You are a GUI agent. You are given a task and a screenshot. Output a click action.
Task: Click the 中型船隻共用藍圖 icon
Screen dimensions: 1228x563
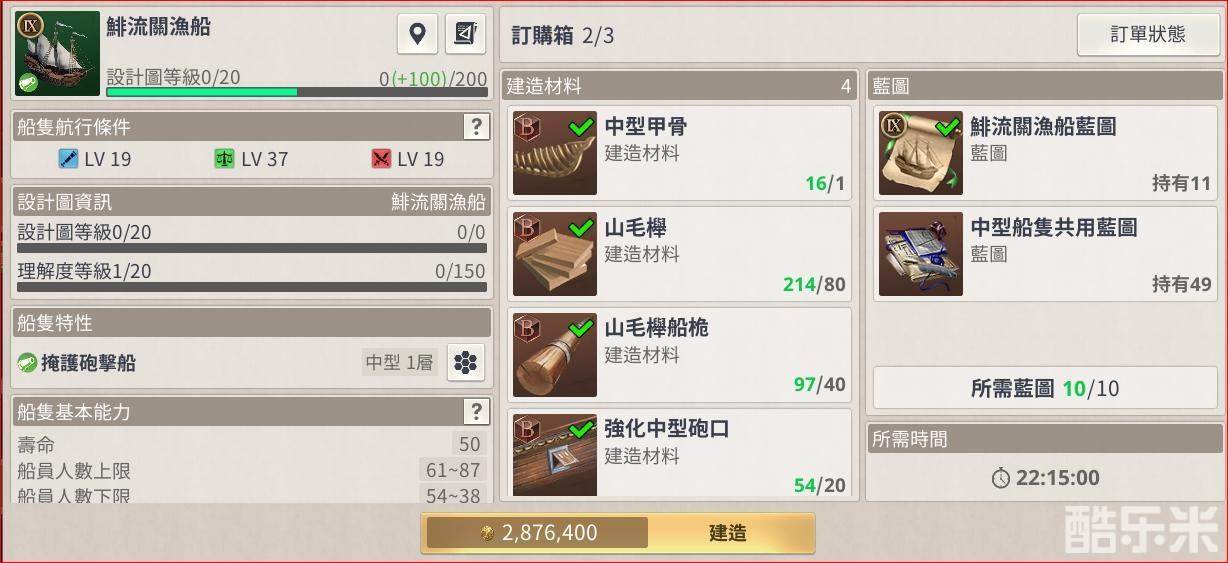click(x=921, y=254)
